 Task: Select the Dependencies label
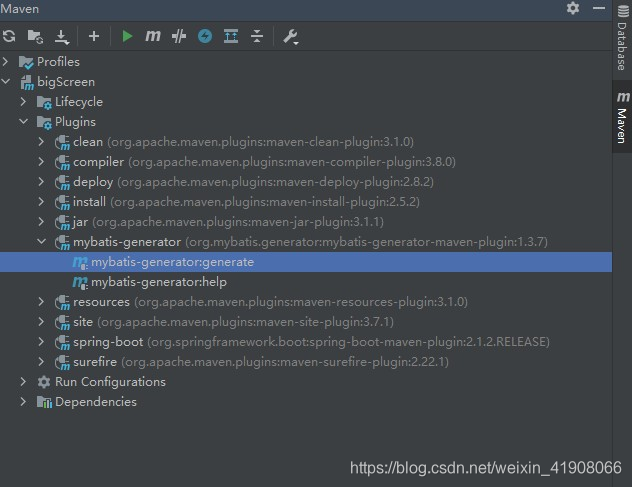96,402
